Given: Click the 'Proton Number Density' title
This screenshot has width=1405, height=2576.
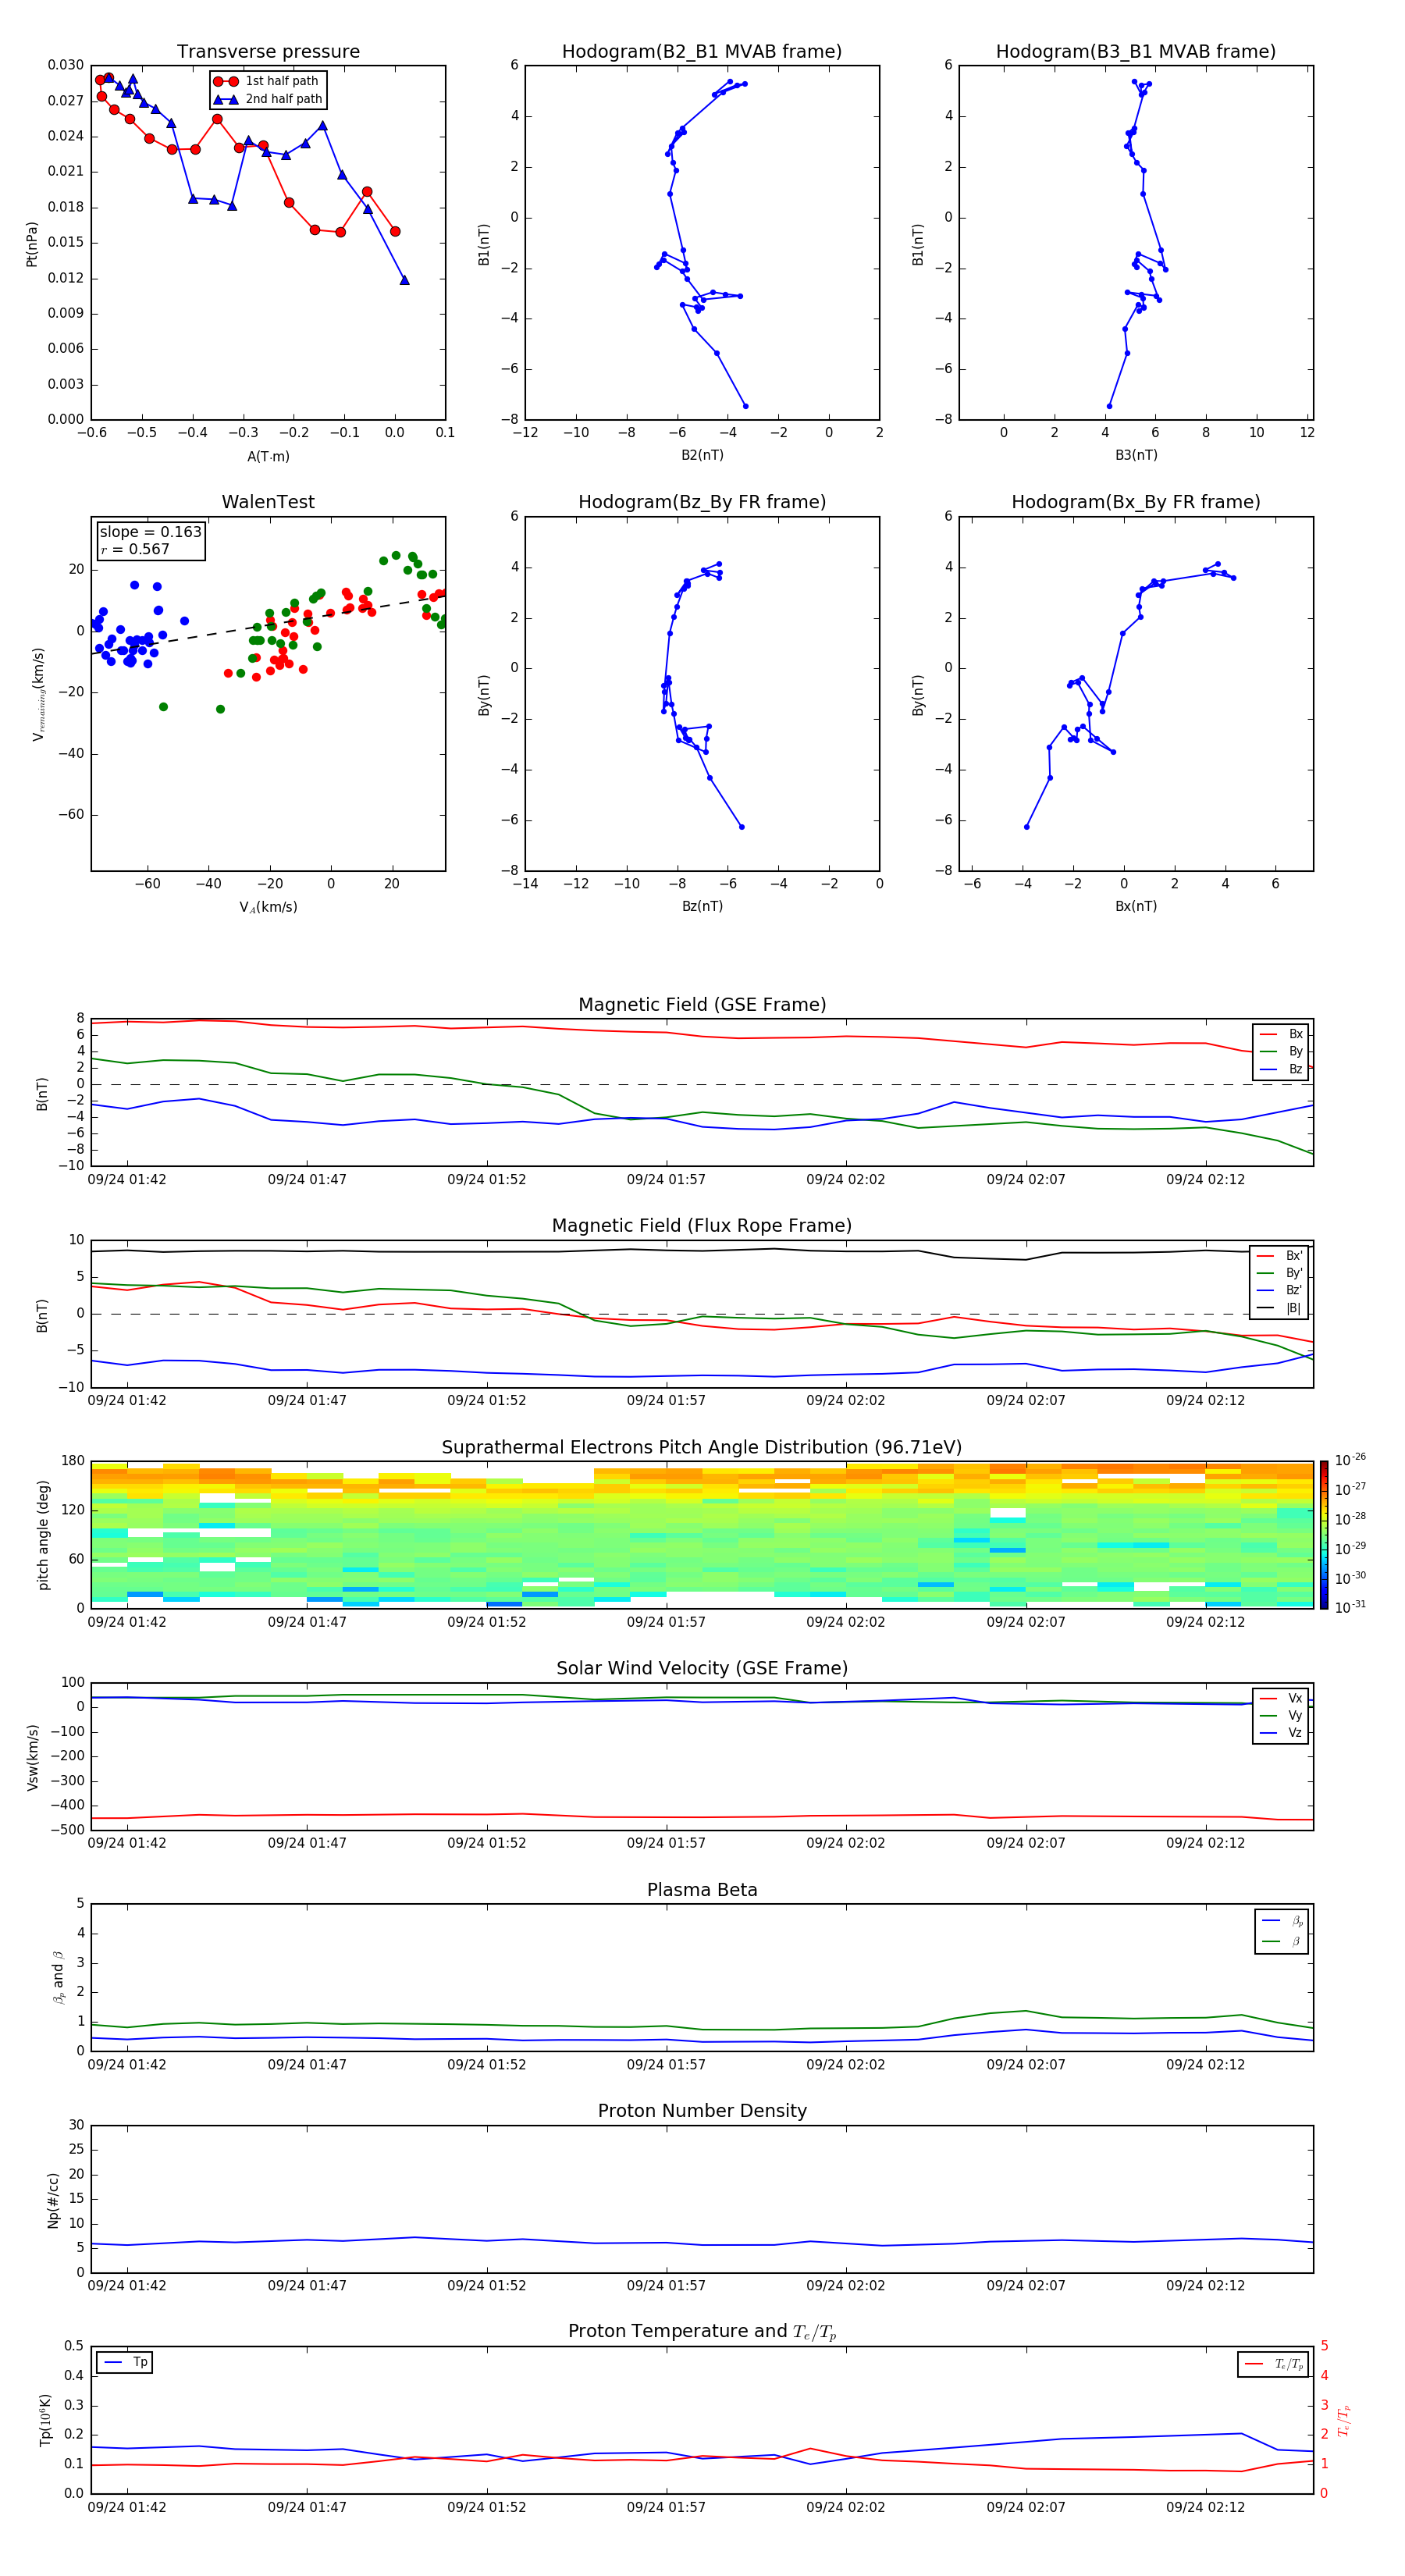Looking at the screenshot, I should pos(702,2111).
